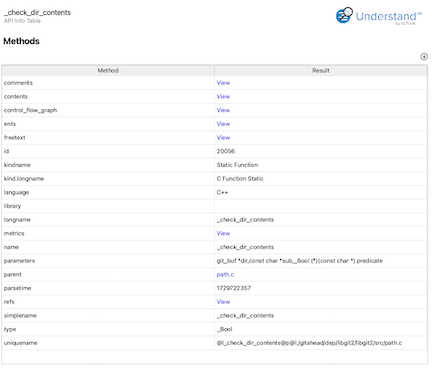Viewport: 432px width, 370px height.
Task: Open the refs View link
Action: pyautogui.click(x=223, y=302)
